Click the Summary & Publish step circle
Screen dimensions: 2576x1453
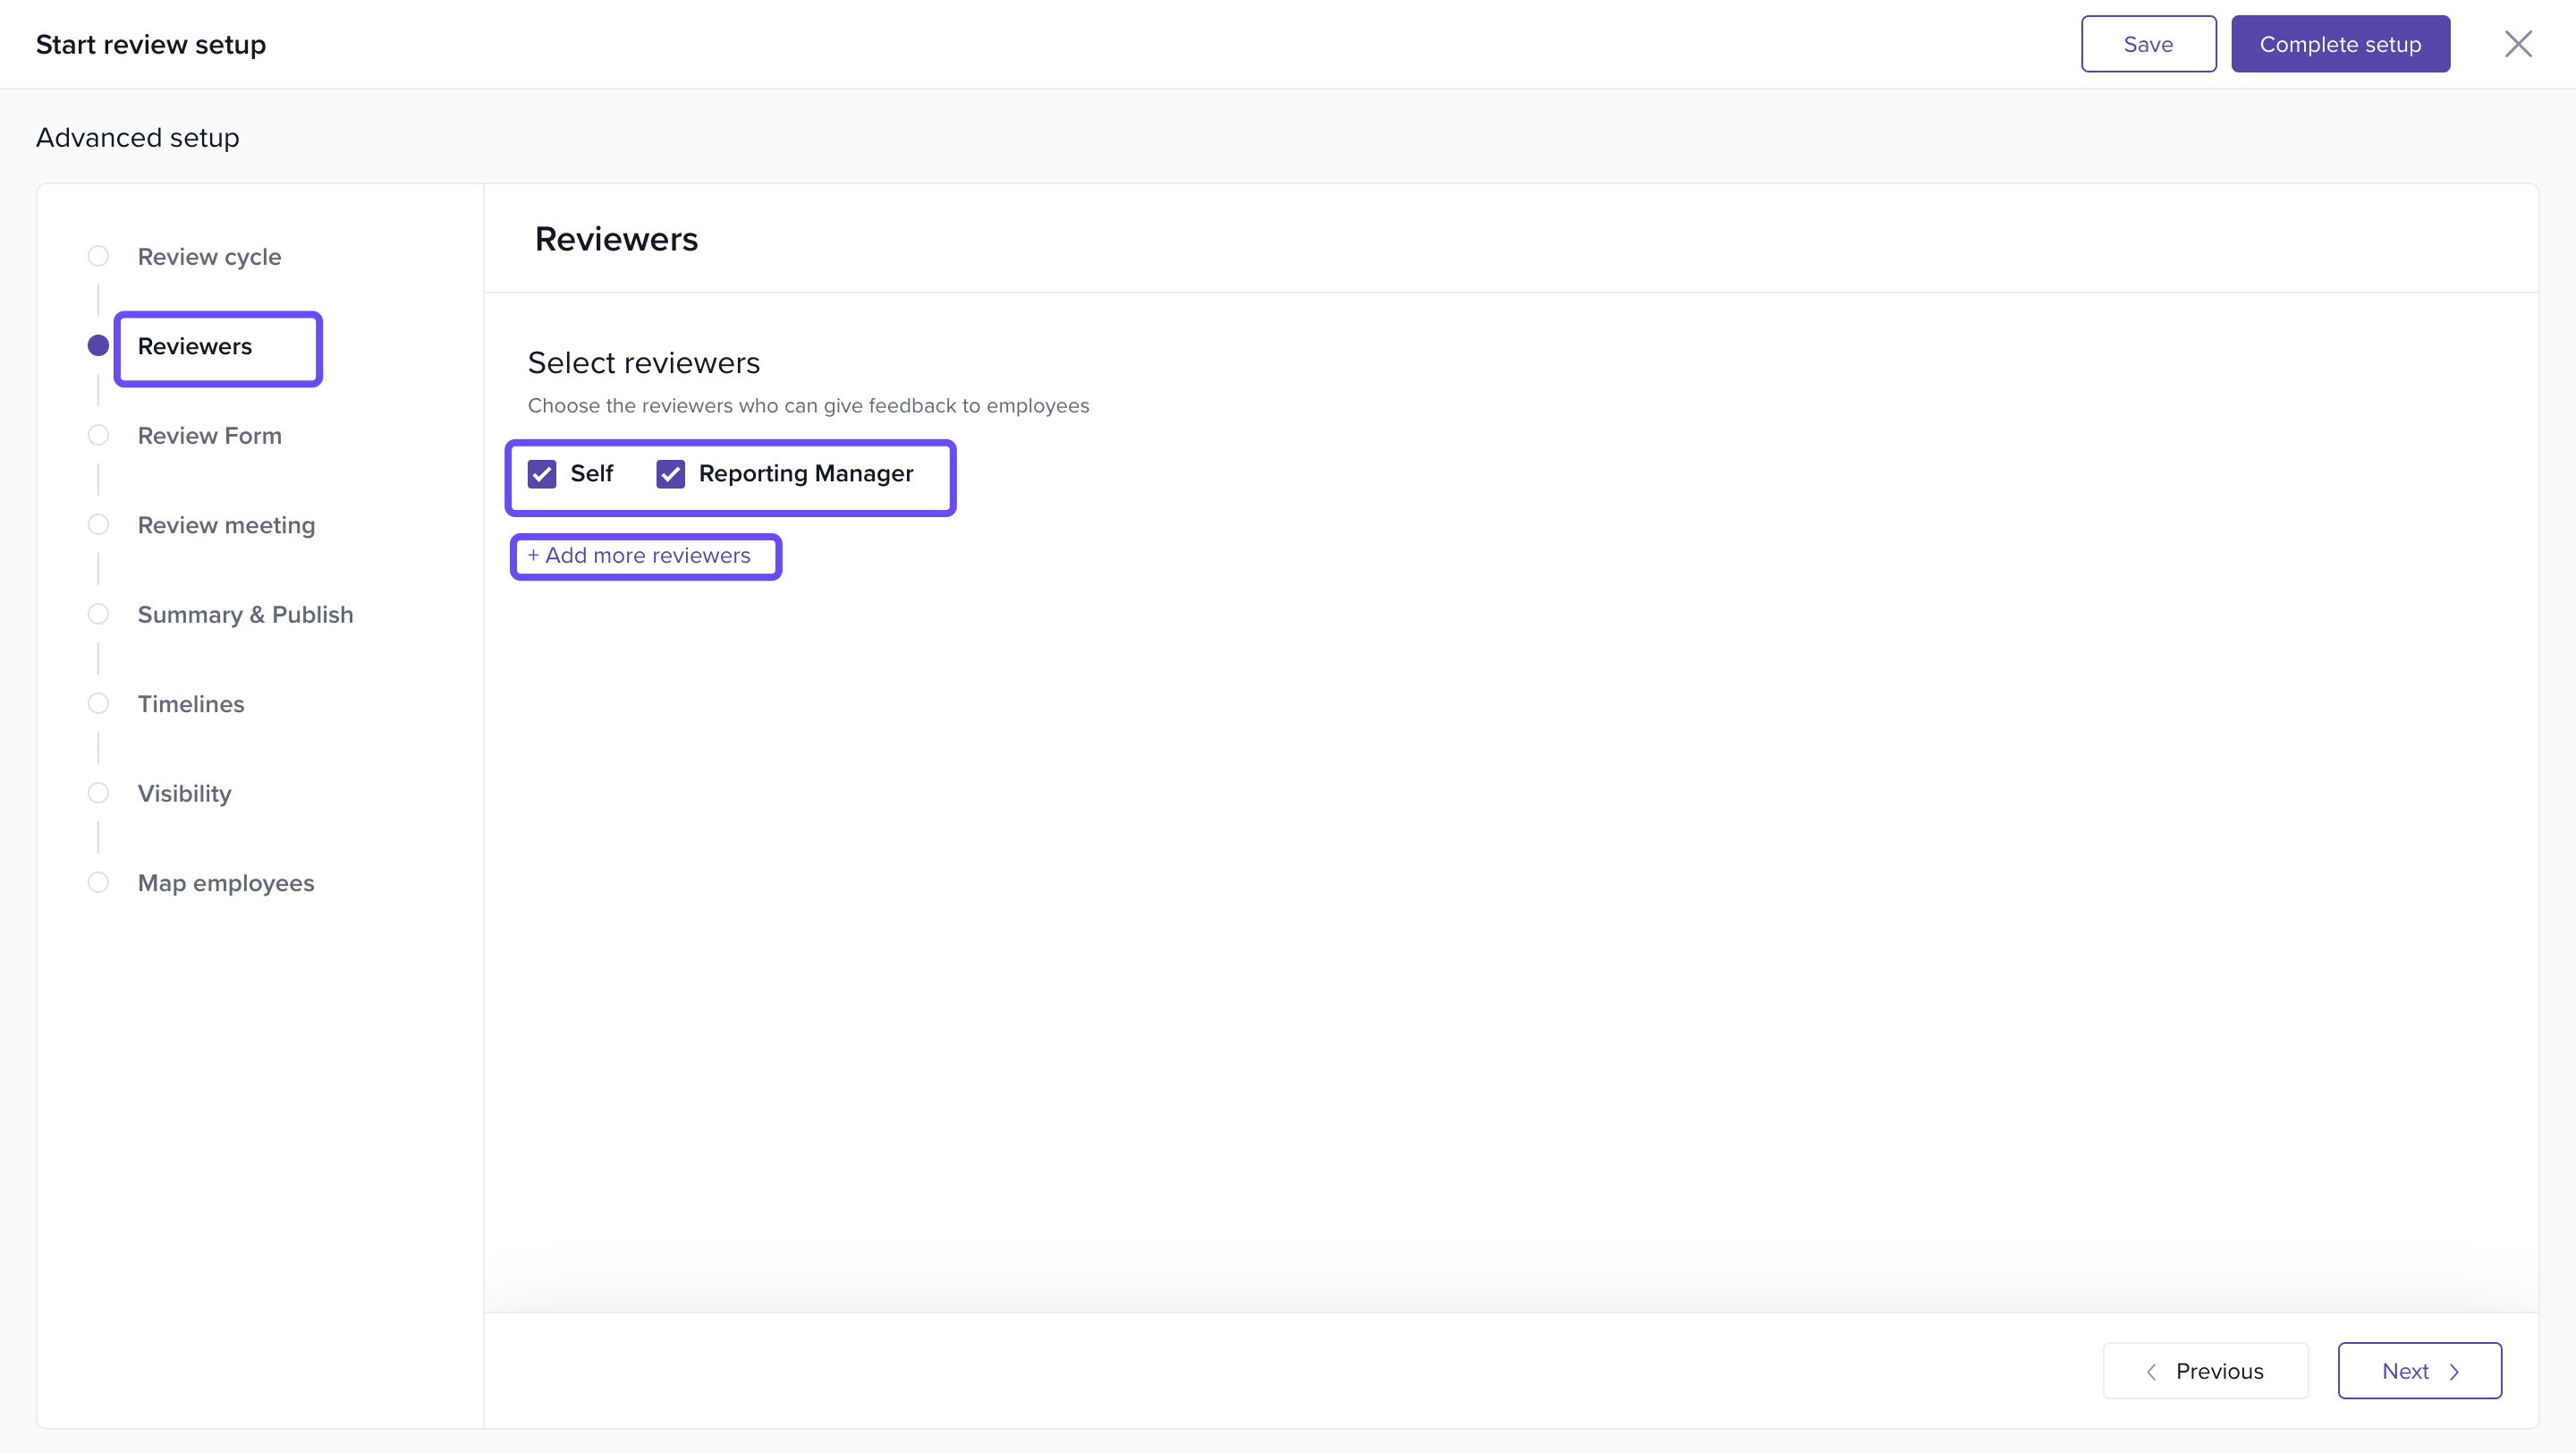(x=98, y=614)
